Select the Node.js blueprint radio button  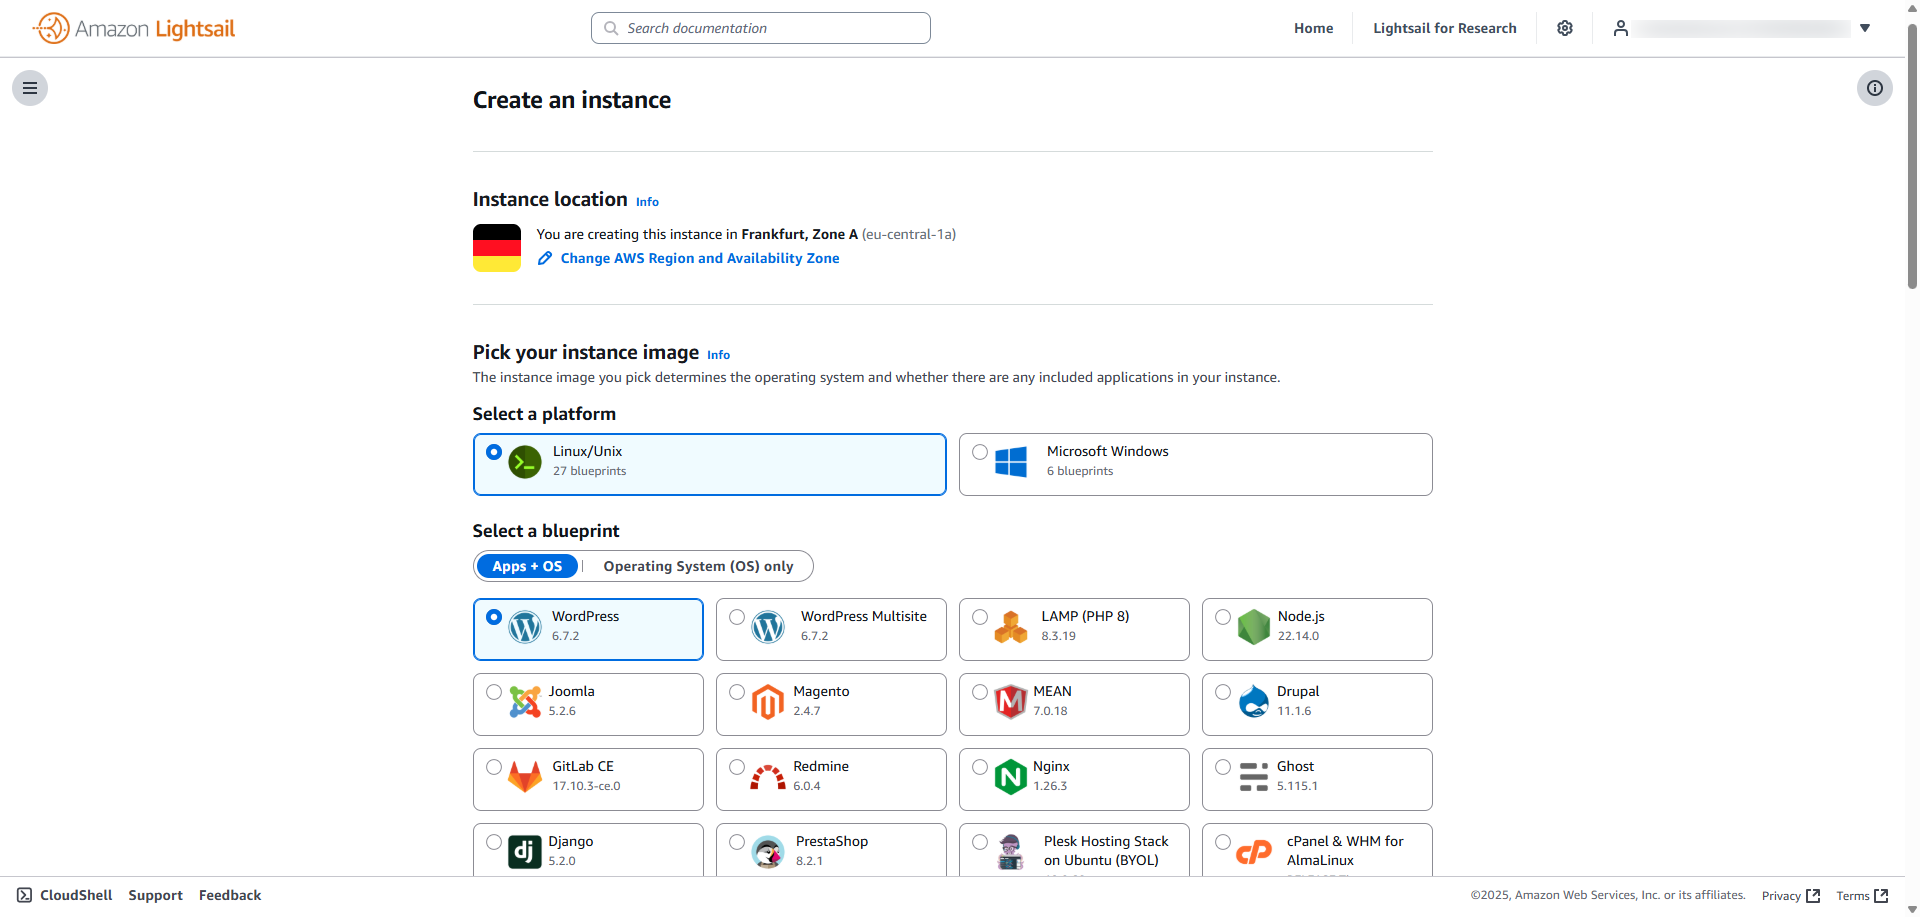pos(1223,617)
